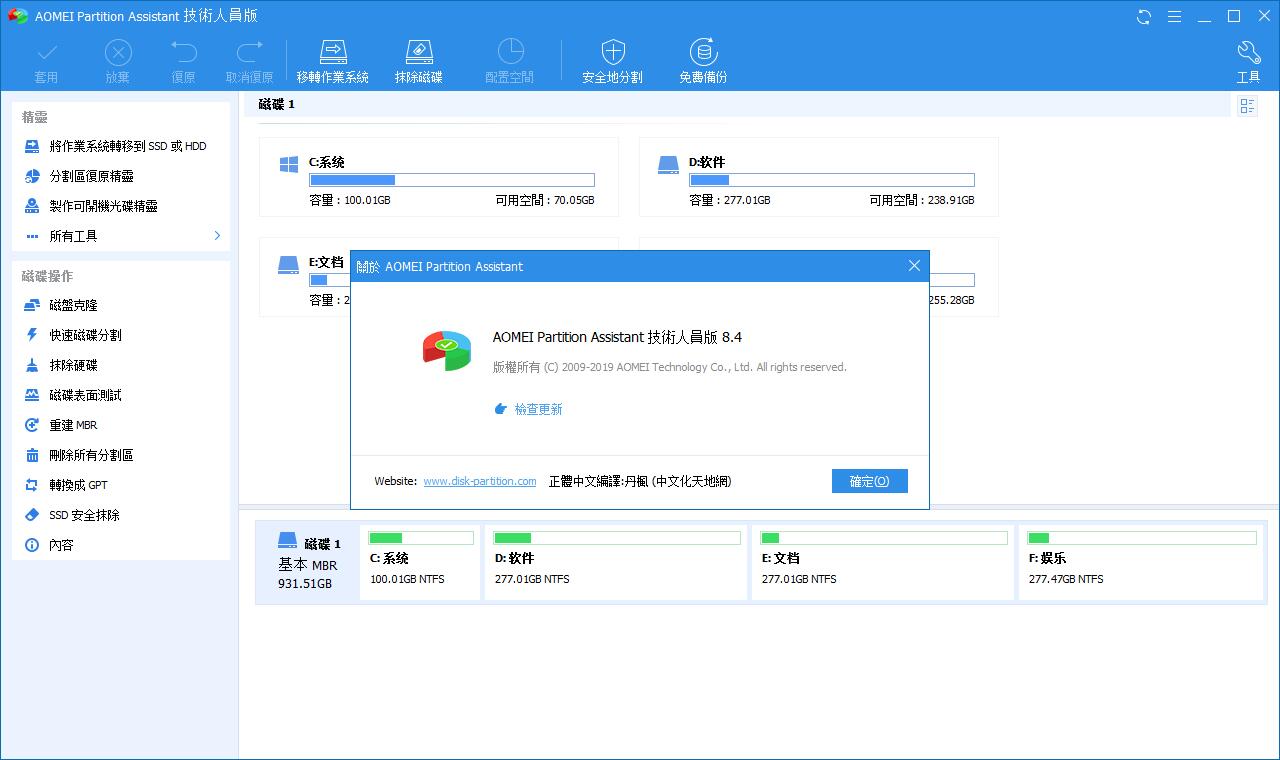Open the 工具 (Tools) wrench menu
This screenshot has width=1280, height=760.
(x=1248, y=62)
